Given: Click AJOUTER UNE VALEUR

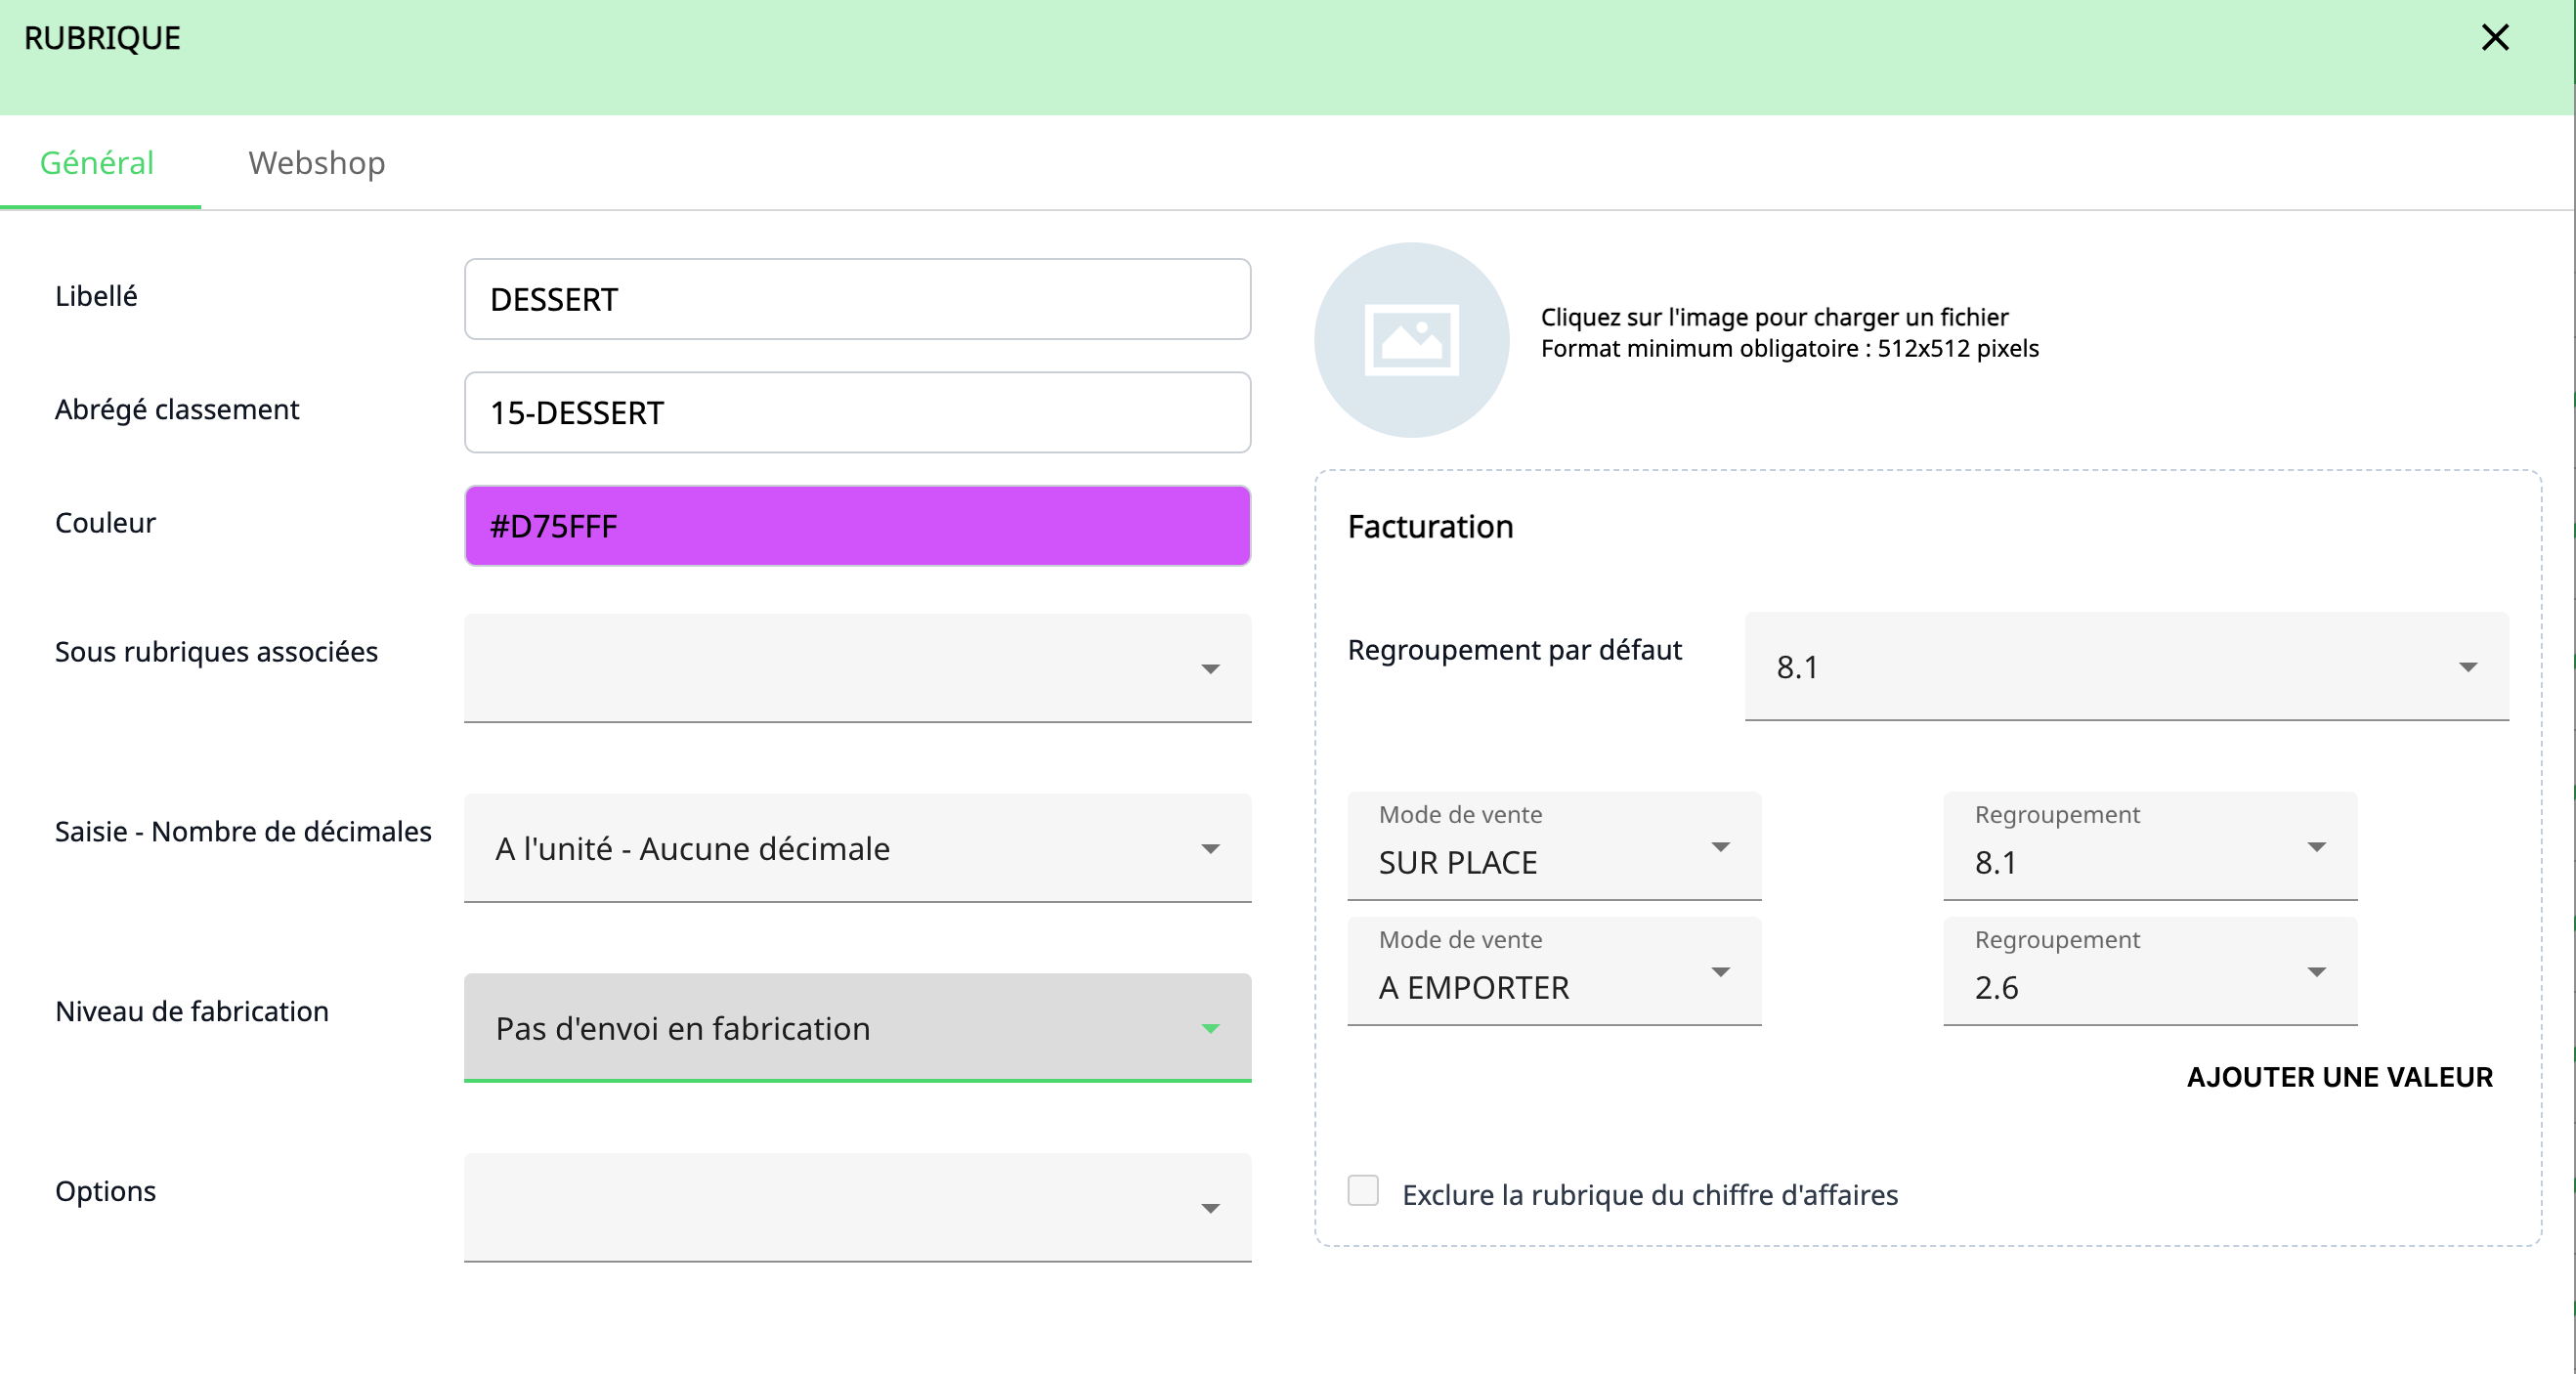Looking at the screenshot, I should [2339, 1077].
